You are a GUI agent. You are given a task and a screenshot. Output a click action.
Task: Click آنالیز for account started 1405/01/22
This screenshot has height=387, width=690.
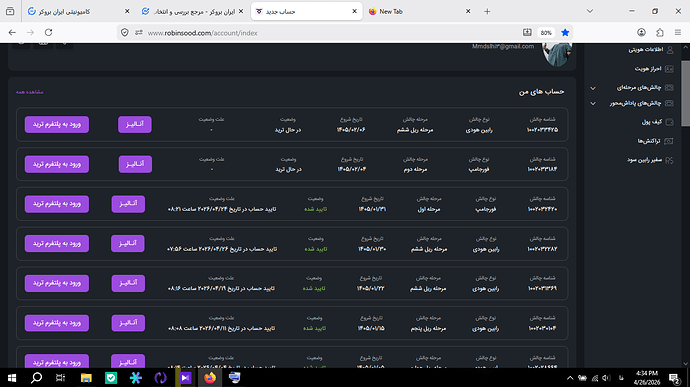click(x=128, y=283)
